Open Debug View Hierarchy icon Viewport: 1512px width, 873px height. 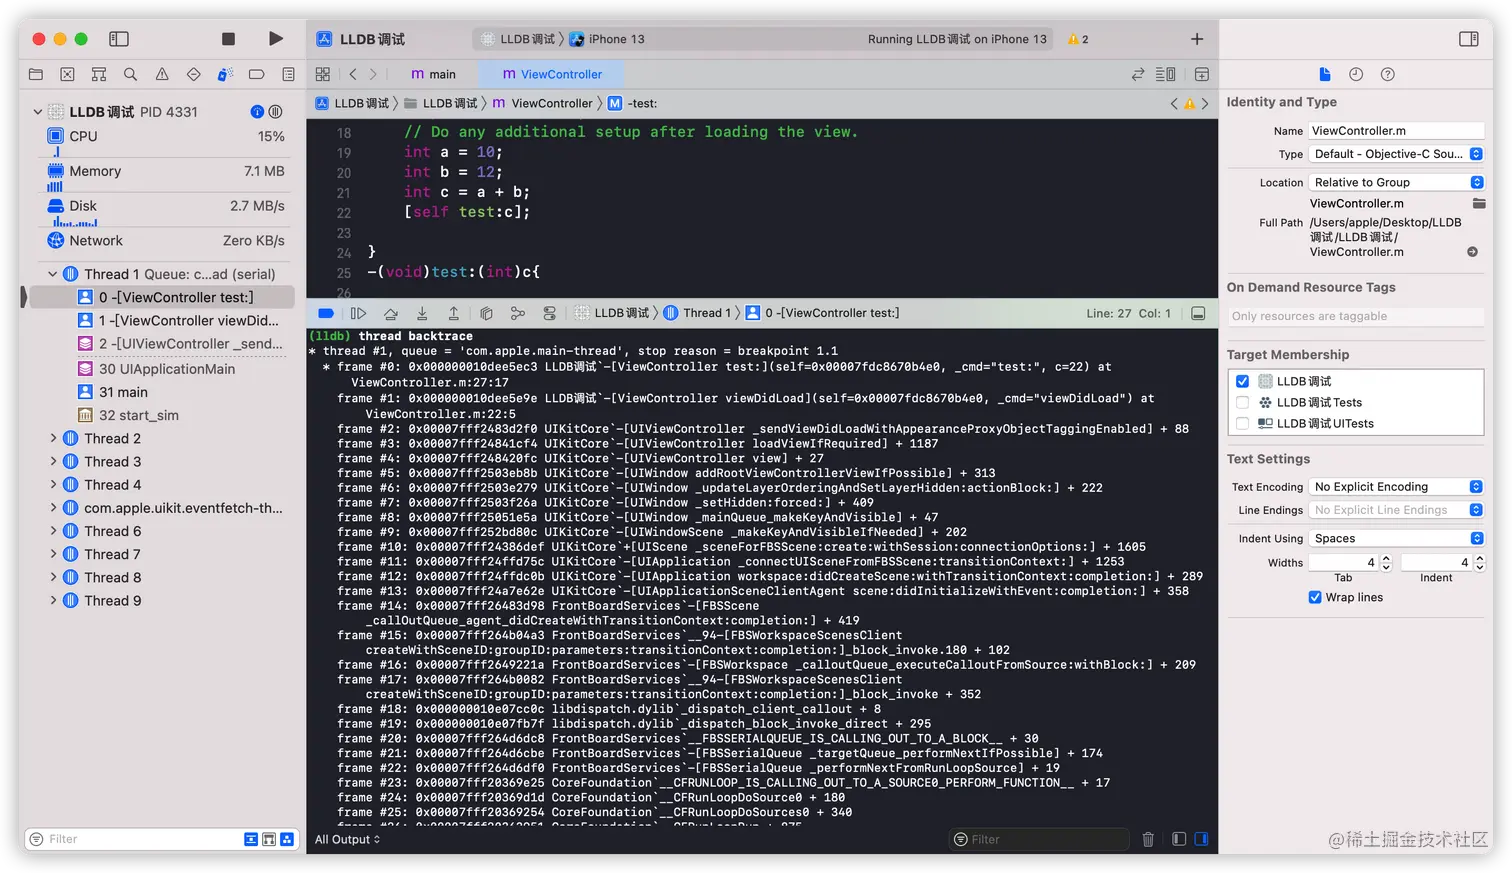[486, 313]
